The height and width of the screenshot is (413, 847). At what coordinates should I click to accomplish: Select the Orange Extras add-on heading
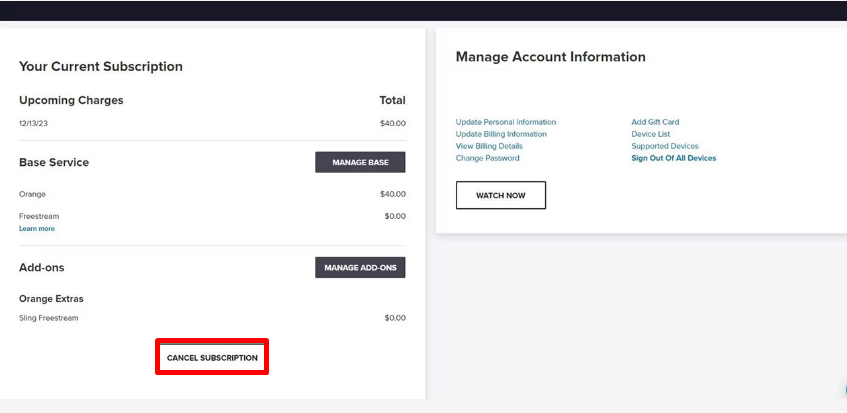coord(52,298)
